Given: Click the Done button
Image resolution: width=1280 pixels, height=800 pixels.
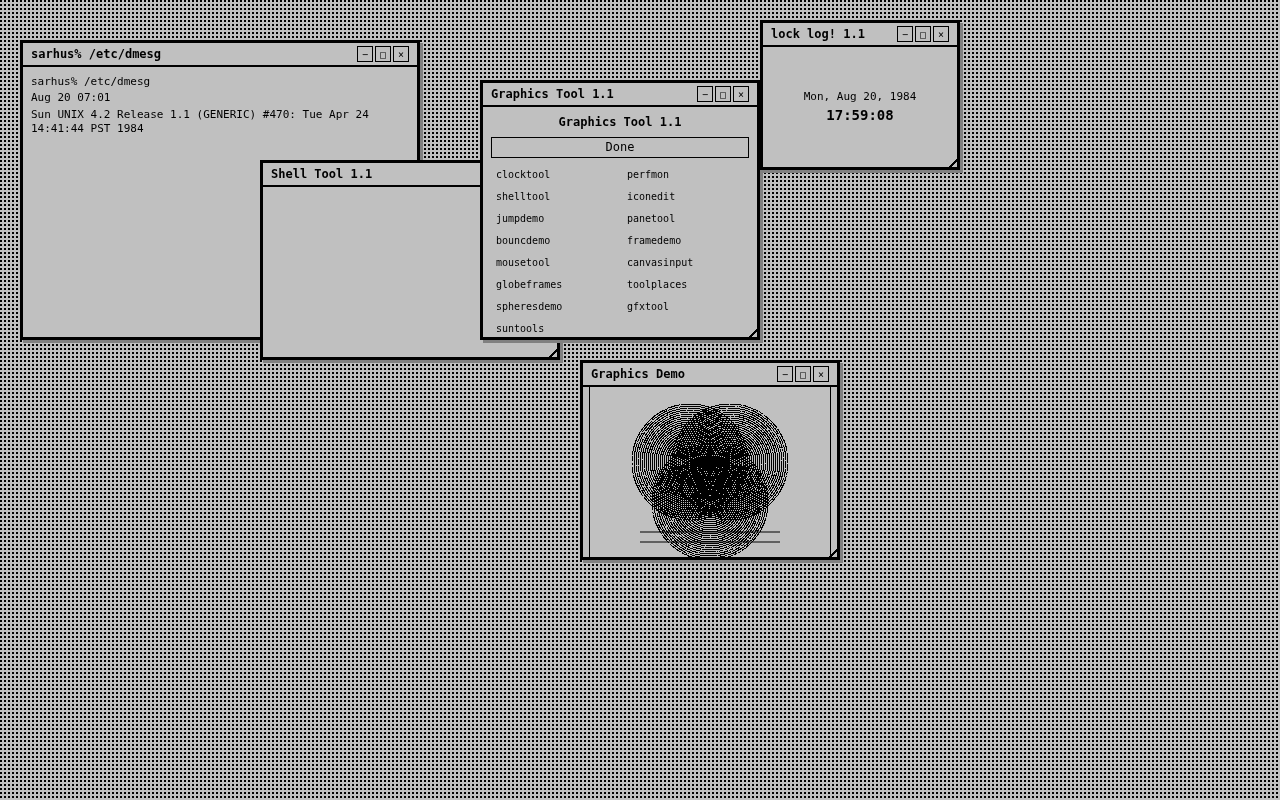Looking at the screenshot, I should (x=619, y=147).
